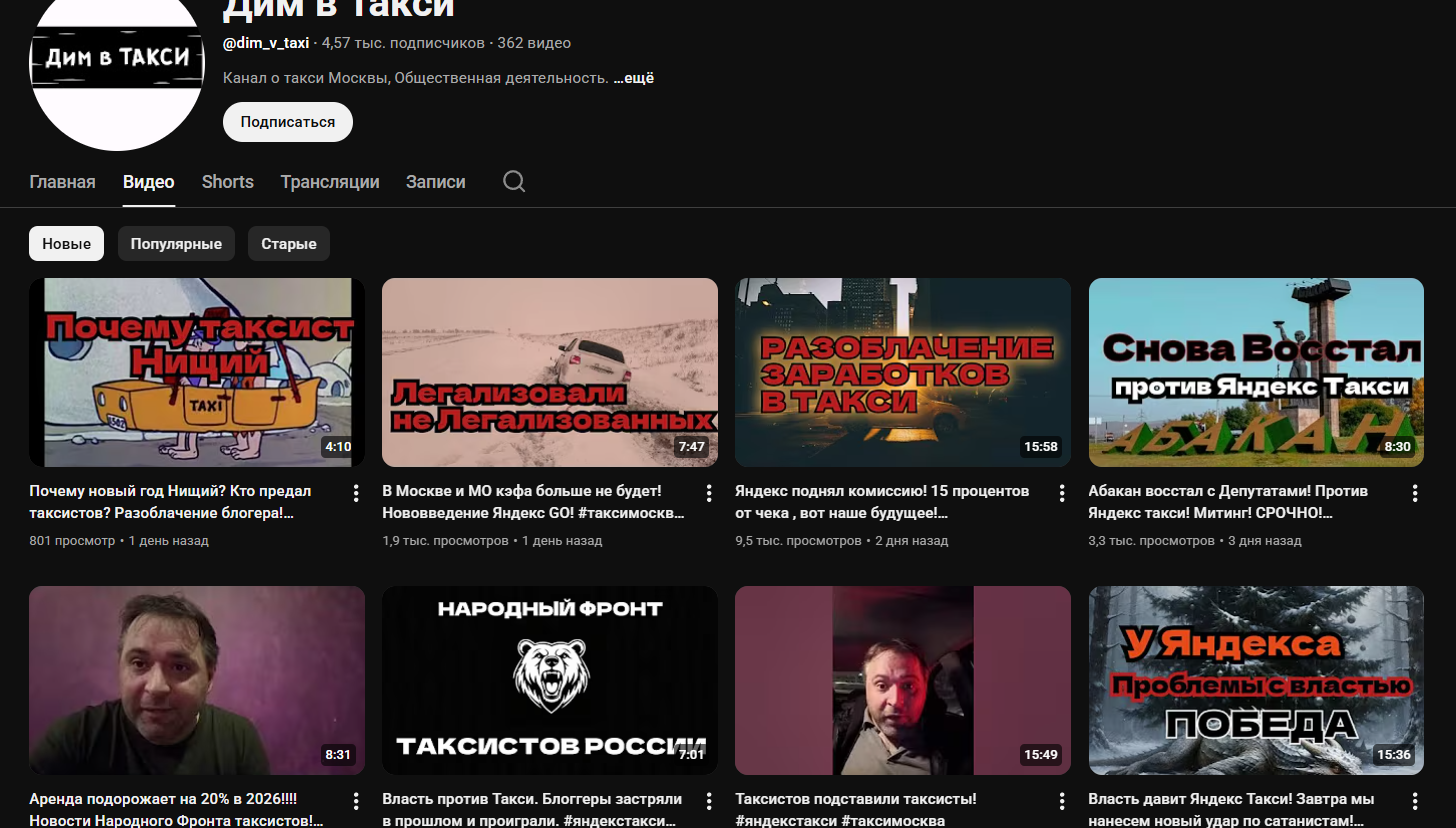Switch to the Главная tab
The height and width of the screenshot is (828, 1456).
coord(63,182)
